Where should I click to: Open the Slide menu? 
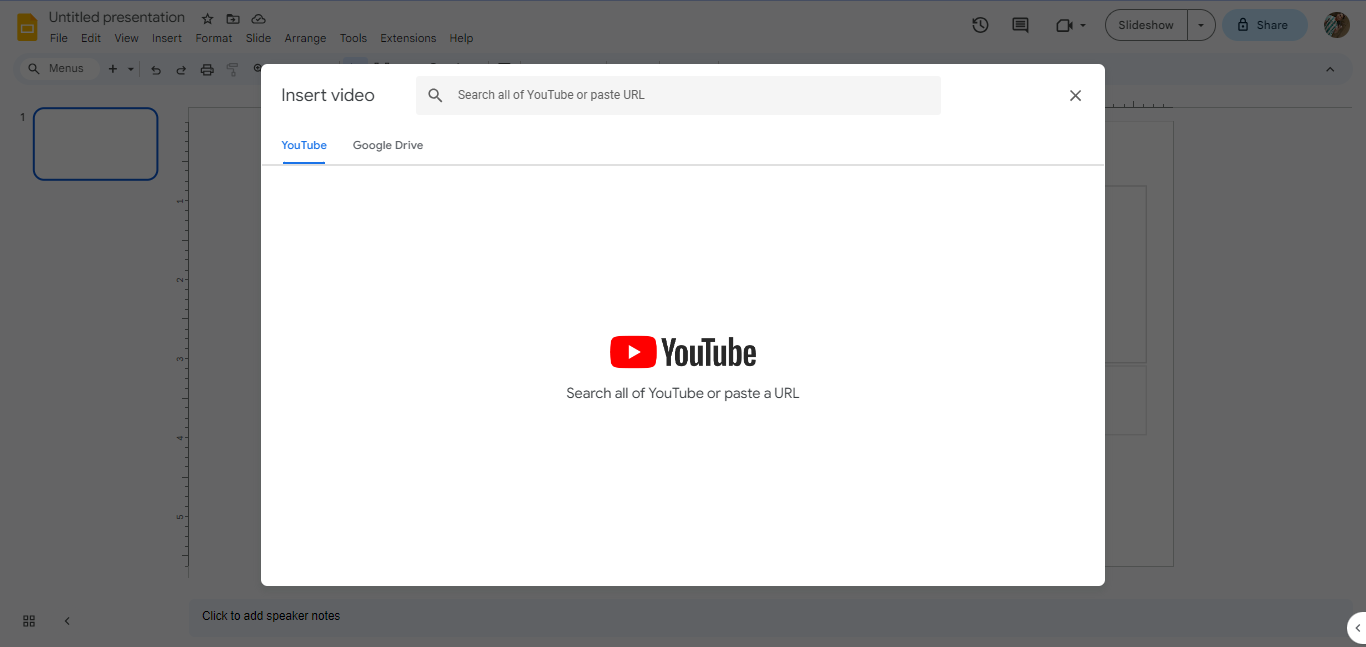tap(258, 38)
